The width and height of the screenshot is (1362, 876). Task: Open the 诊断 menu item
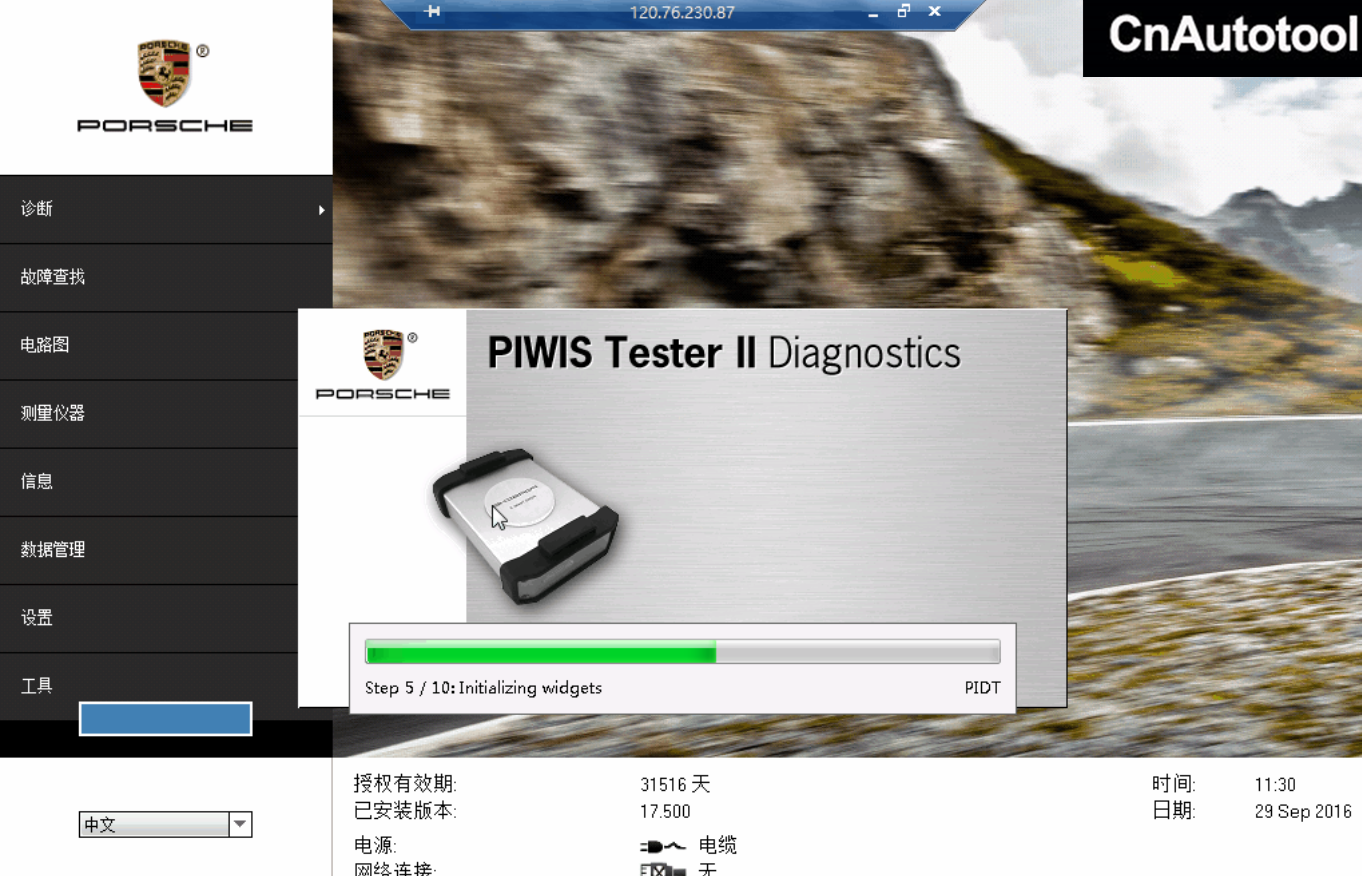pyautogui.click(x=166, y=209)
